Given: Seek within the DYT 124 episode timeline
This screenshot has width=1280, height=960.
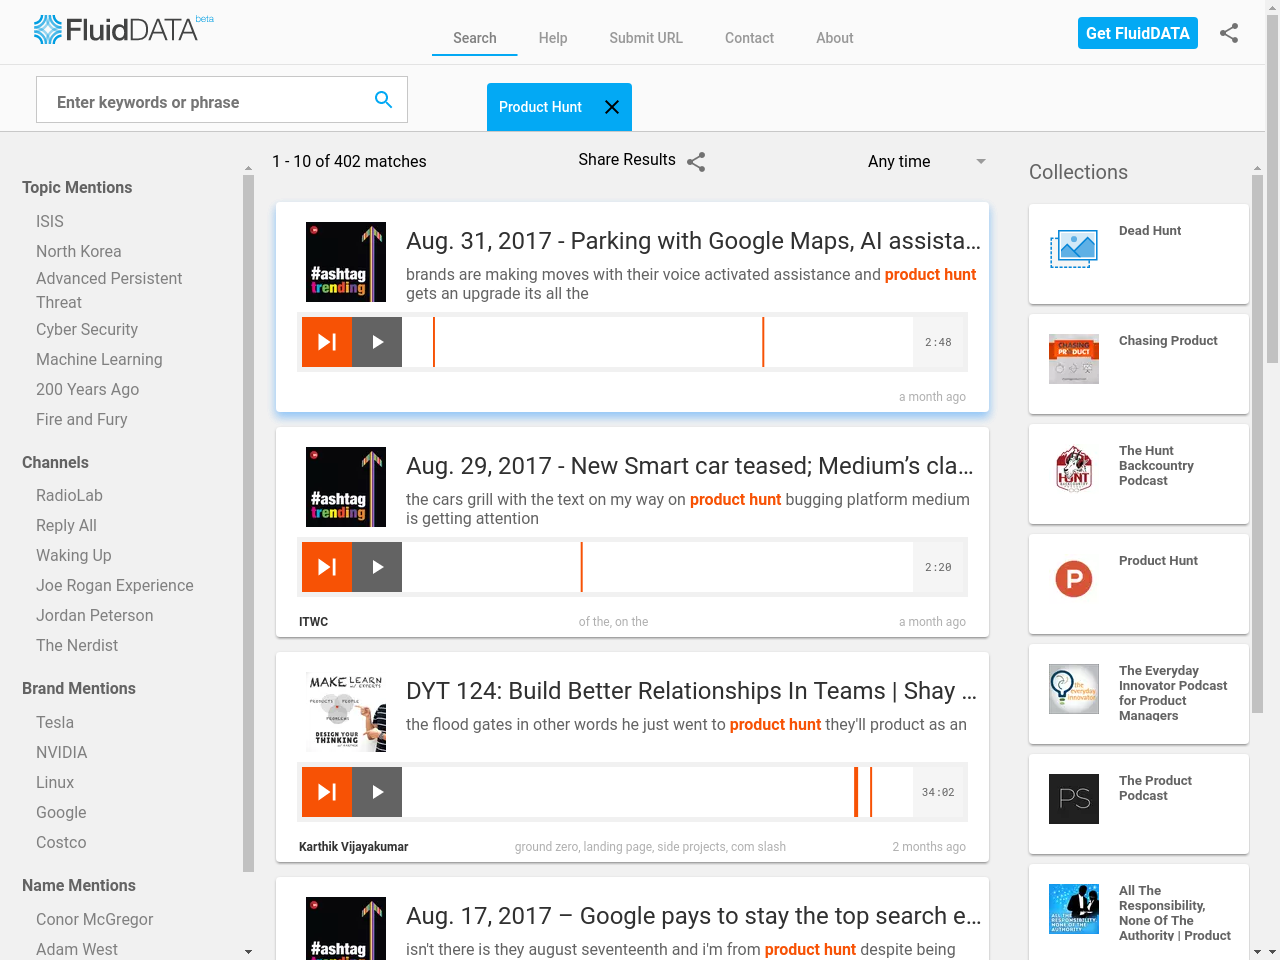Looking at the screenshot, I should tap(657, 792).
